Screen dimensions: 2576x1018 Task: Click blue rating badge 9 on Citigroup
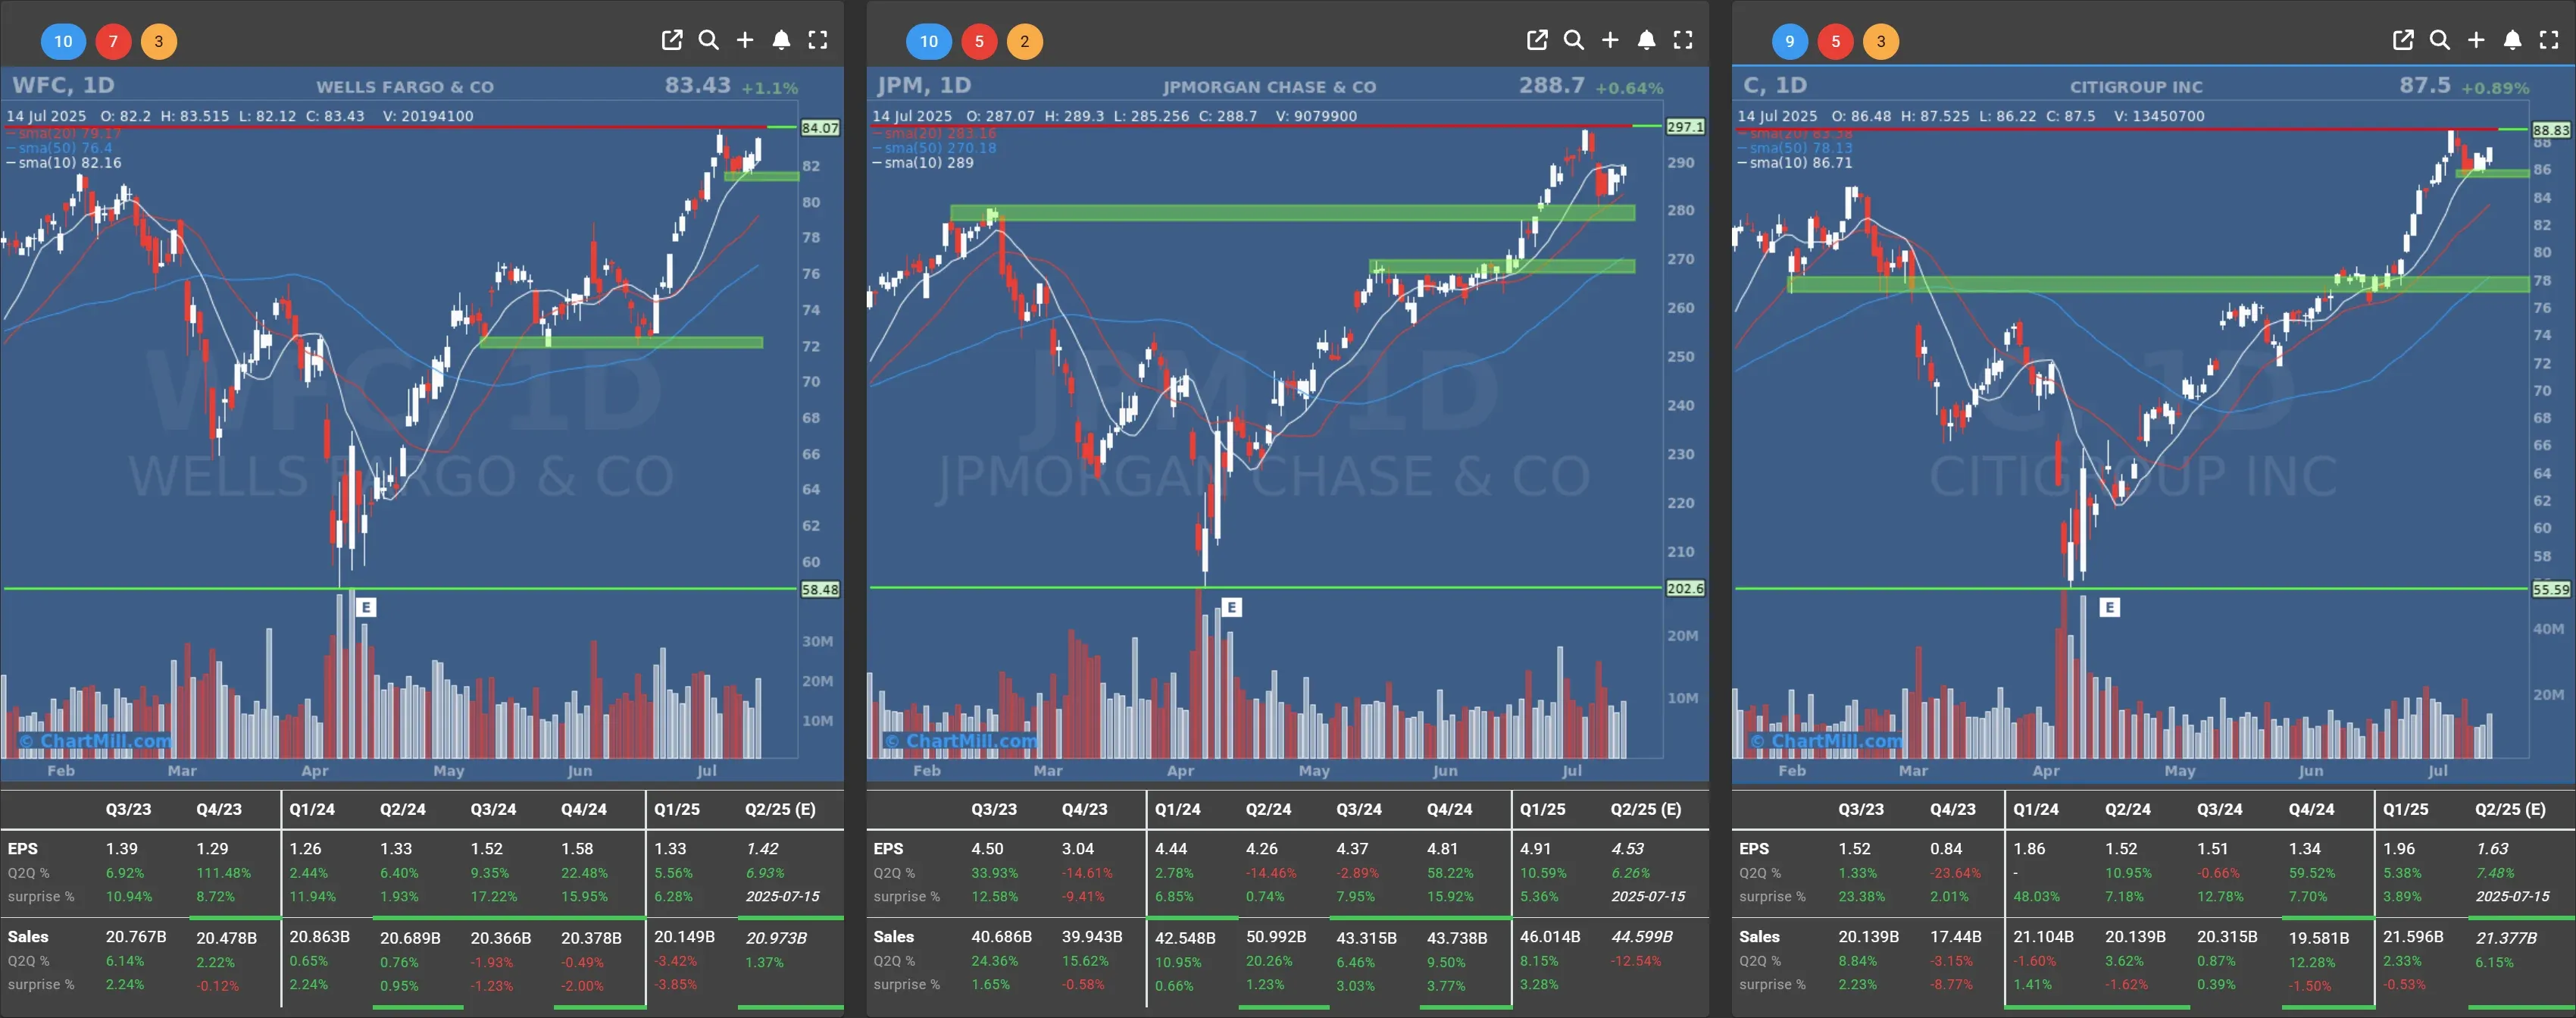1790,41
